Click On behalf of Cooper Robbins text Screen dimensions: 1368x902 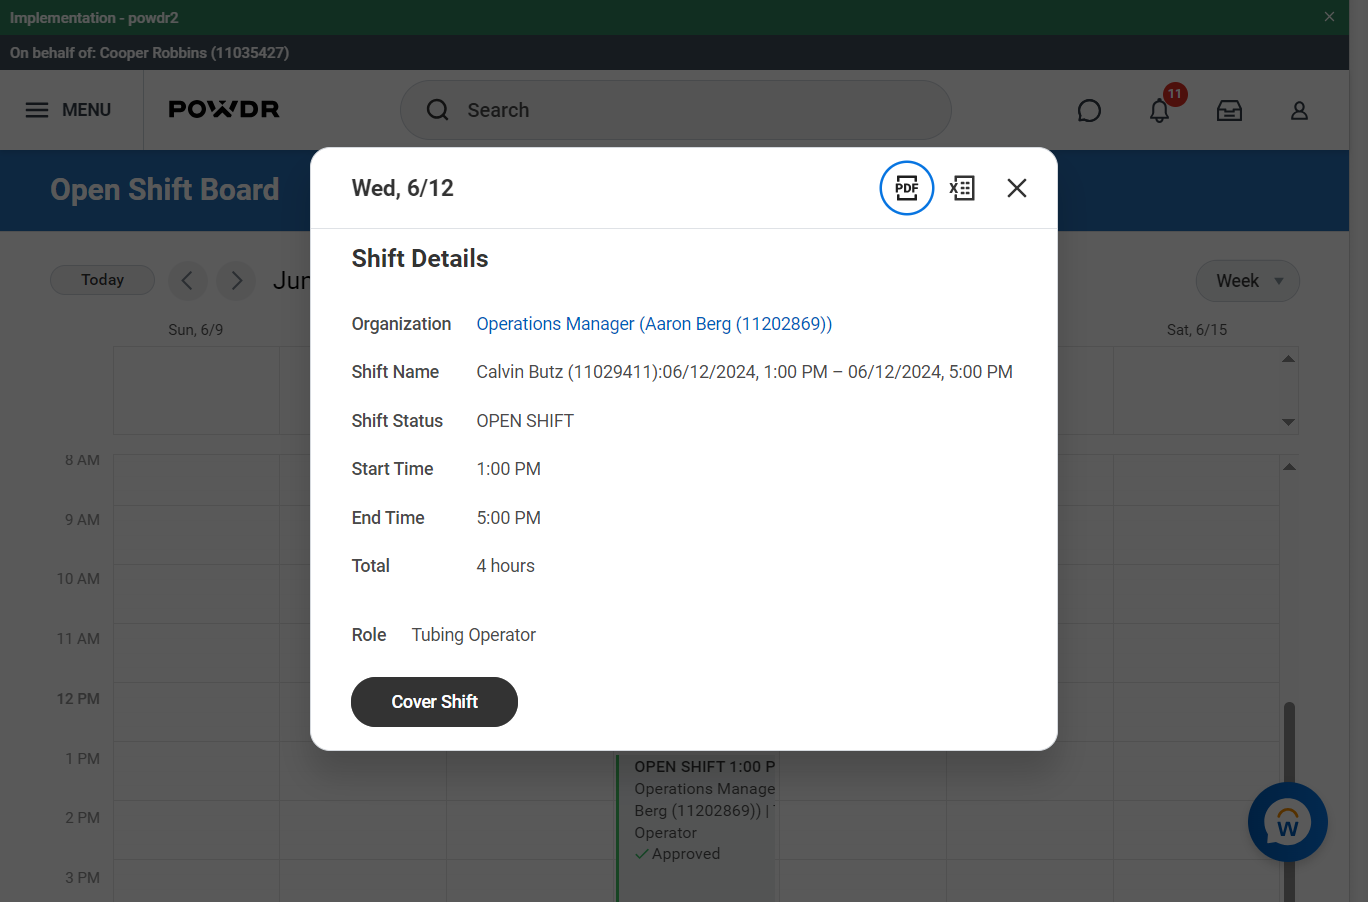click(150, 53)
